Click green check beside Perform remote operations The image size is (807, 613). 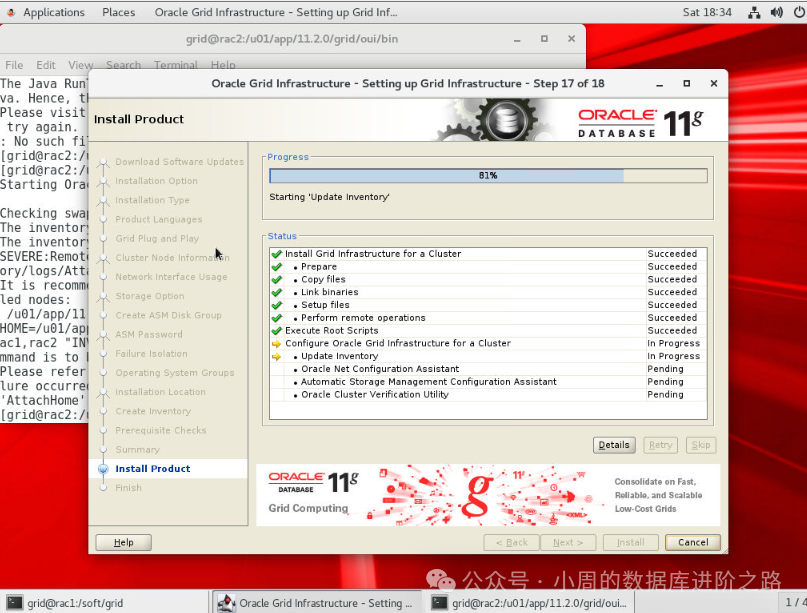[x=276, y=318]
